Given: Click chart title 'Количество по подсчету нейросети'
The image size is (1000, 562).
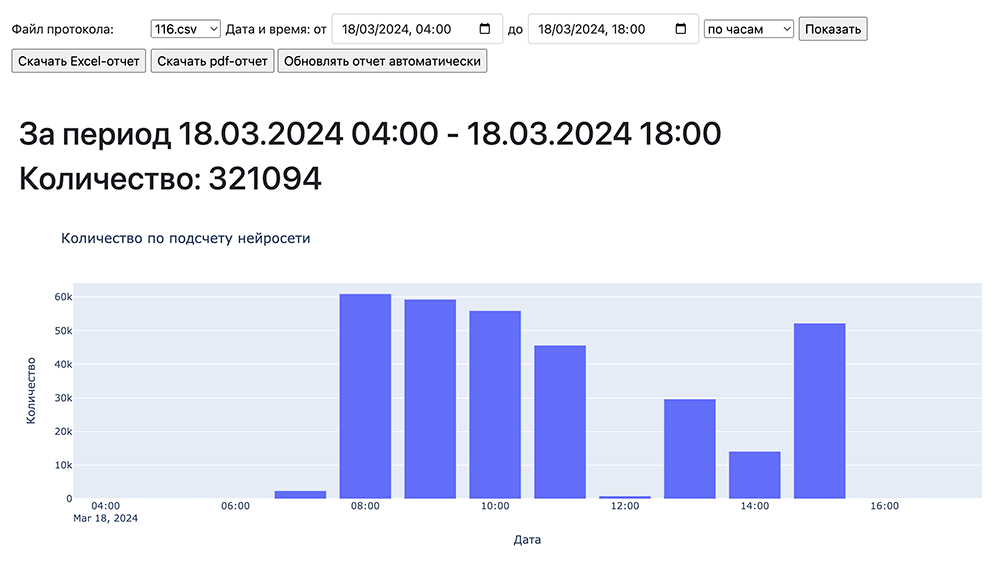Looking at the screenshot, I should click(x=186, y=238).
